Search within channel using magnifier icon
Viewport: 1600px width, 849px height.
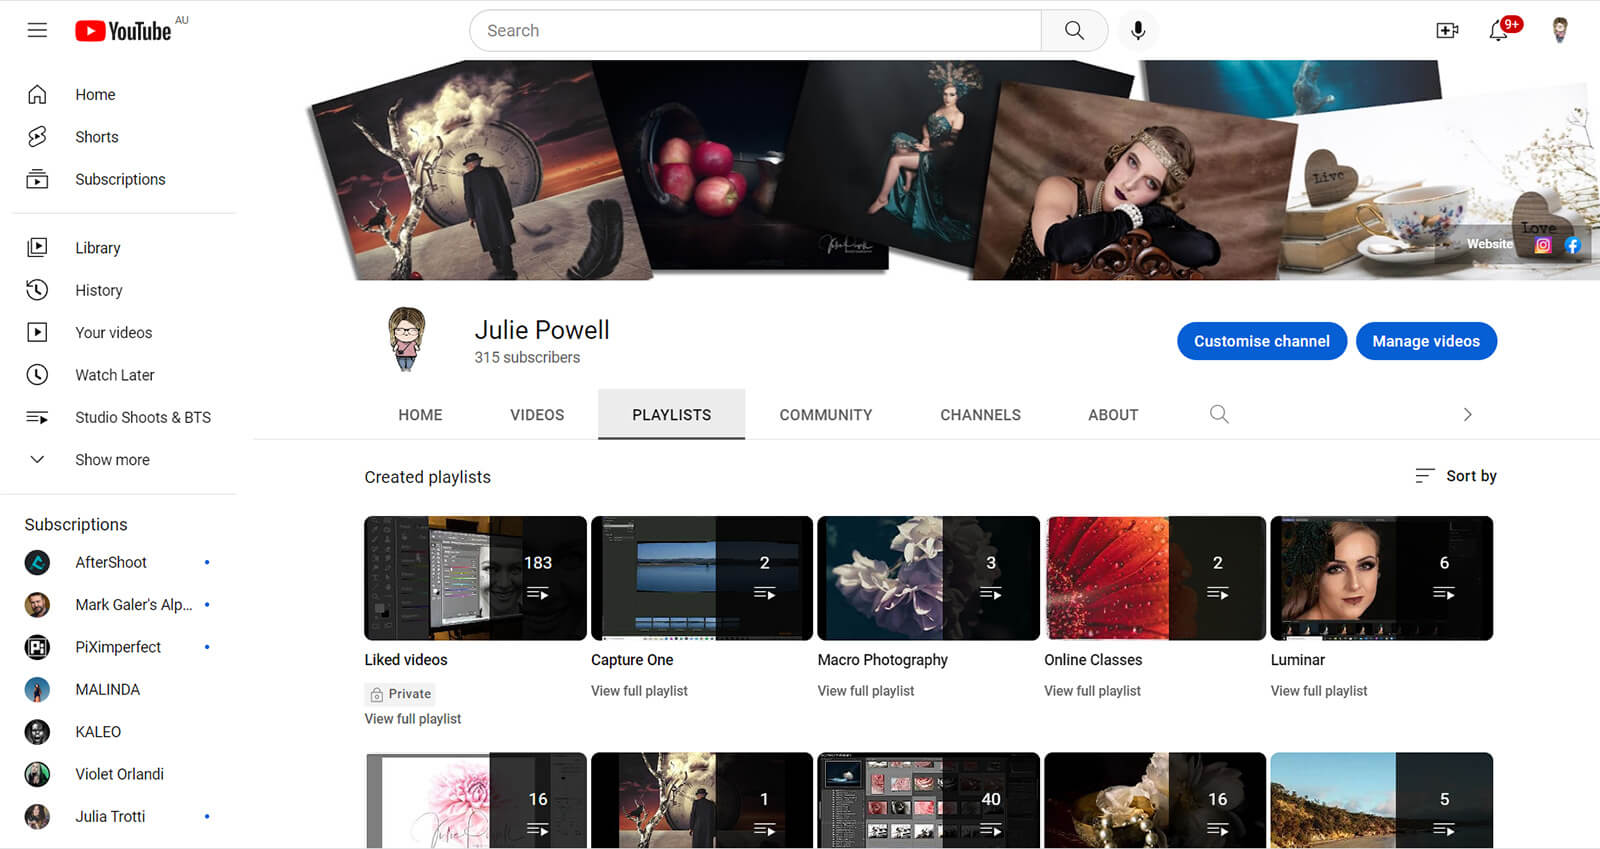[x=1218, y=414]
